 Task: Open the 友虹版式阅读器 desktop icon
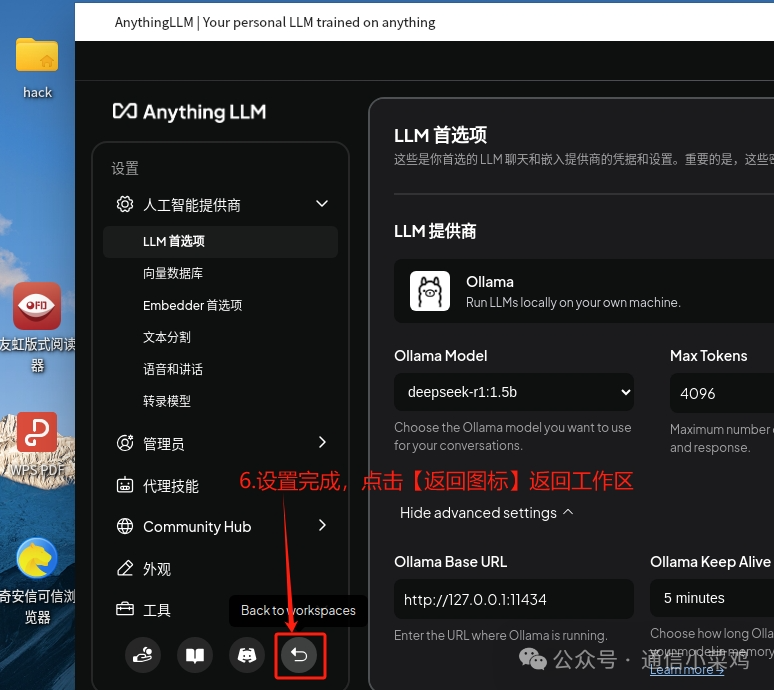tap(37, 306)
